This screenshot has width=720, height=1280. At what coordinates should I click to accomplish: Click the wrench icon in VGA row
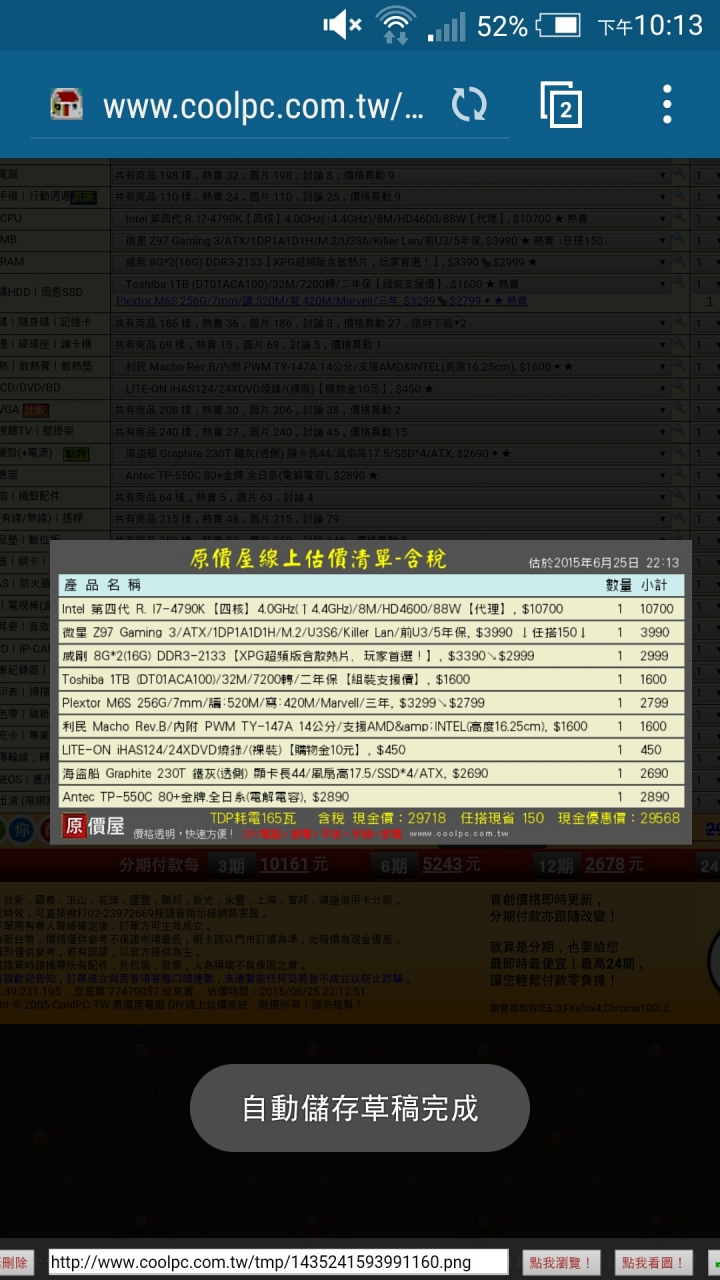(680, 410)
